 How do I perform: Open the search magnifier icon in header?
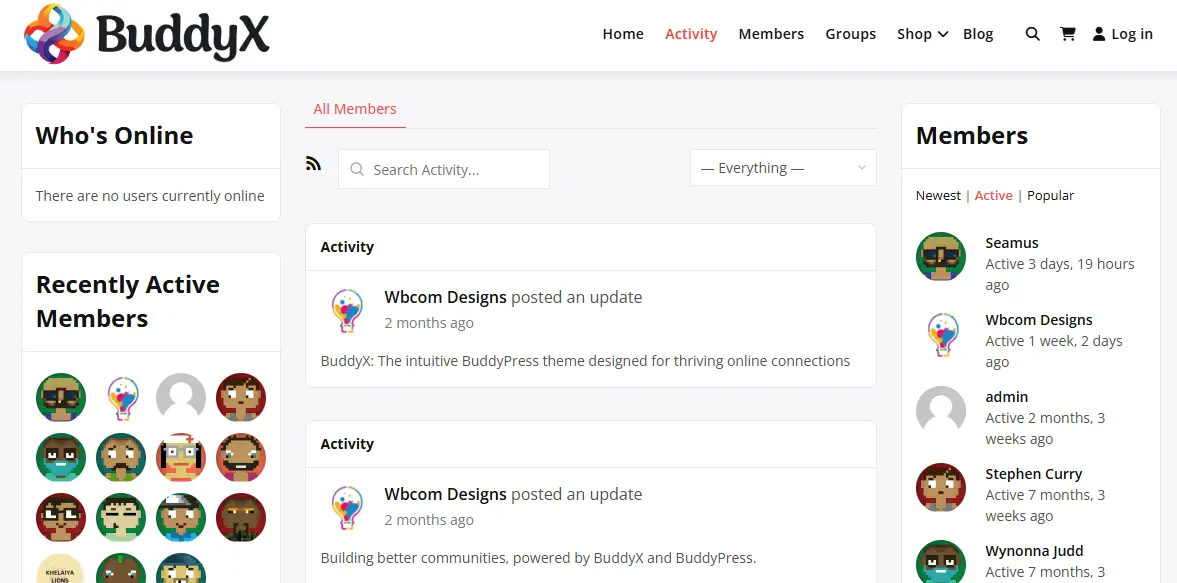[1033, 34]
